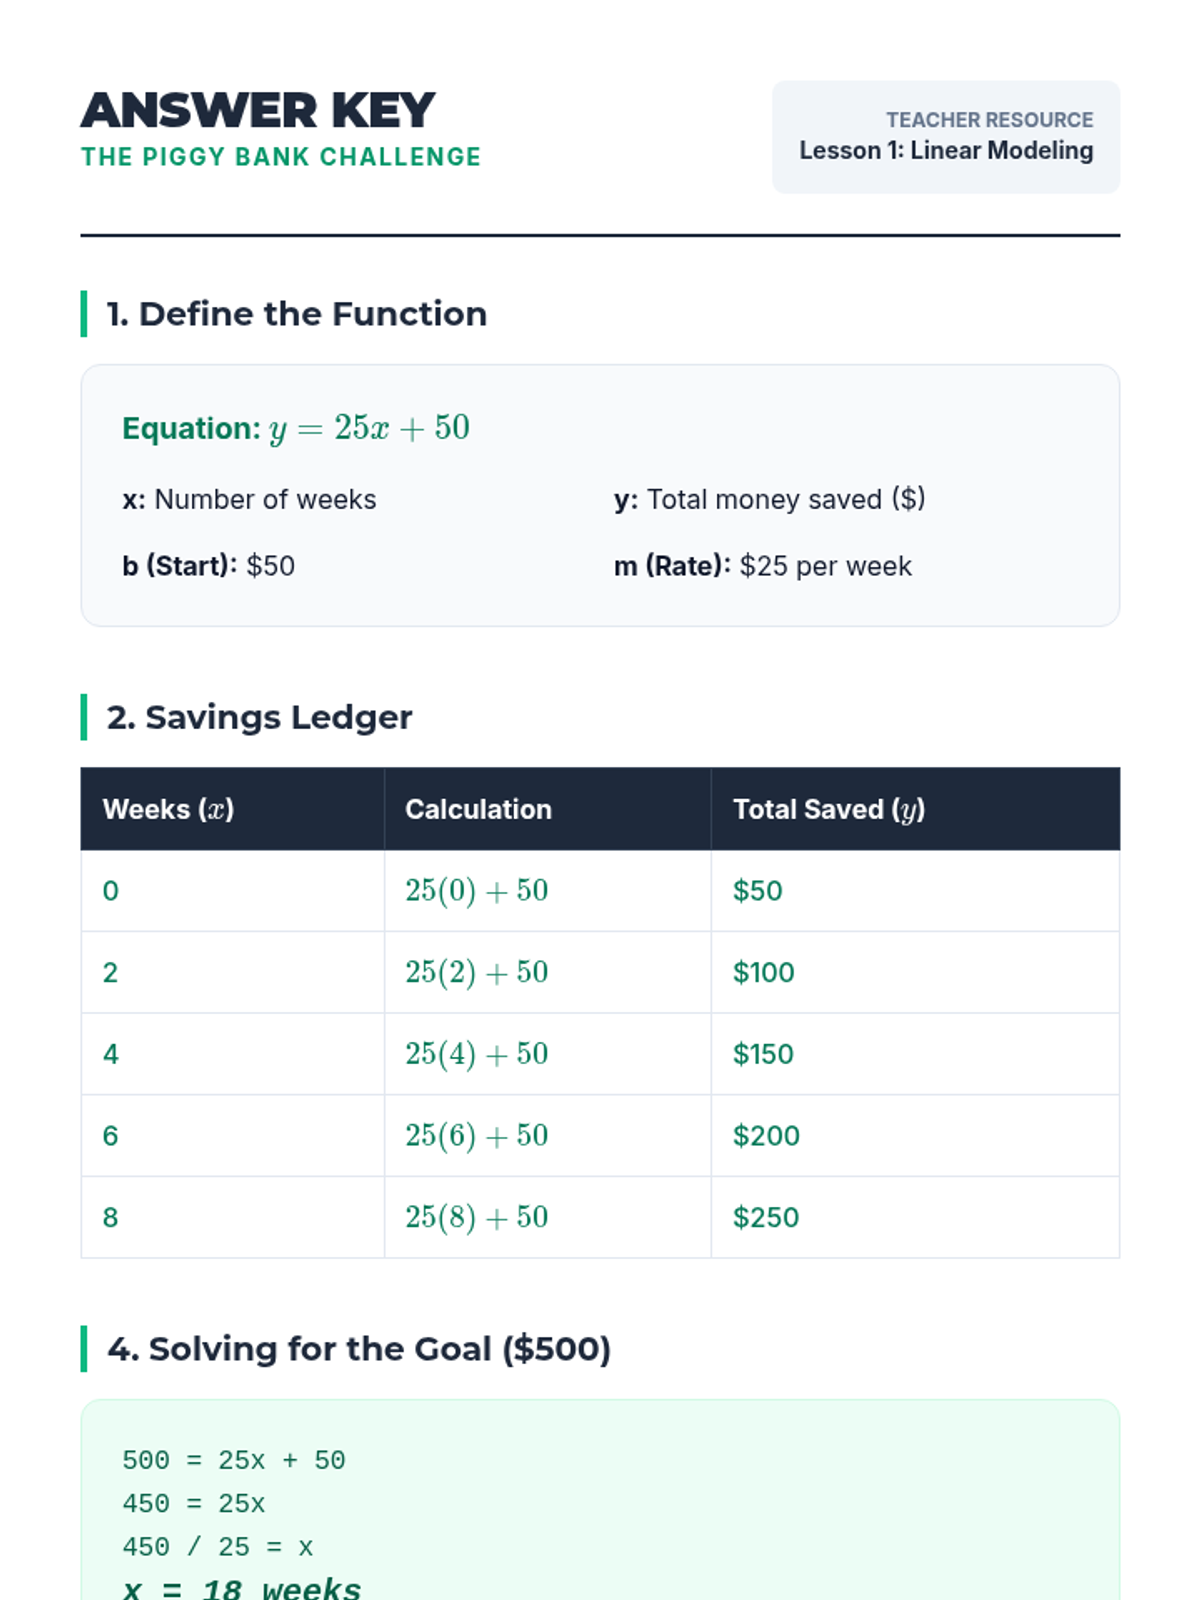Screen dimensions: 1200x1600
Task: Click the x: Number of weeks definition
Action: [x=249, y=499]
